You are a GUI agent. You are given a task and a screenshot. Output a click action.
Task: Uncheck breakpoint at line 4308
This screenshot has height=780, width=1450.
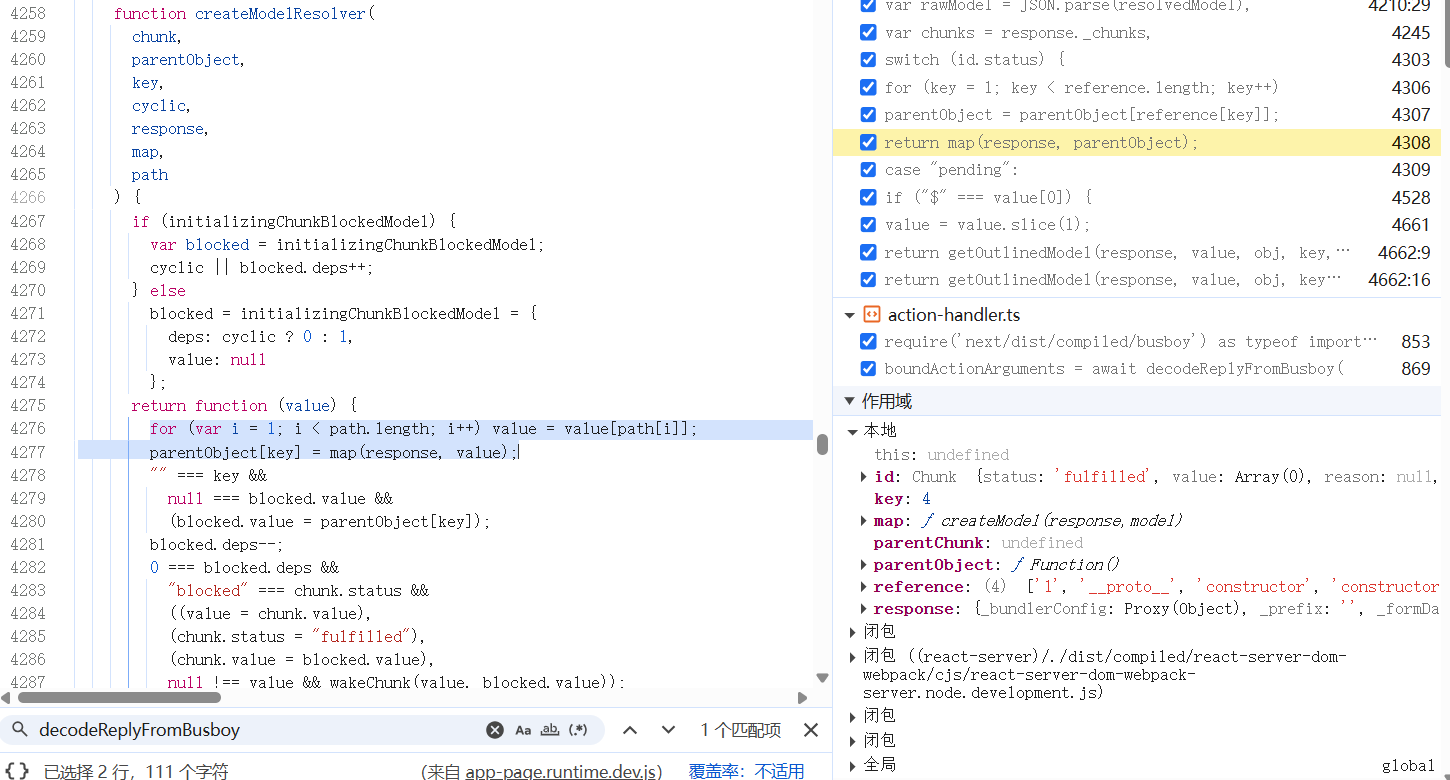[x=868, y=143]
